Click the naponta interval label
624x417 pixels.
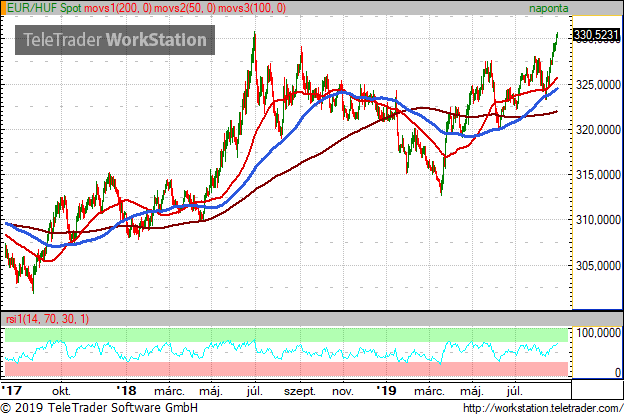pos(548,8)
